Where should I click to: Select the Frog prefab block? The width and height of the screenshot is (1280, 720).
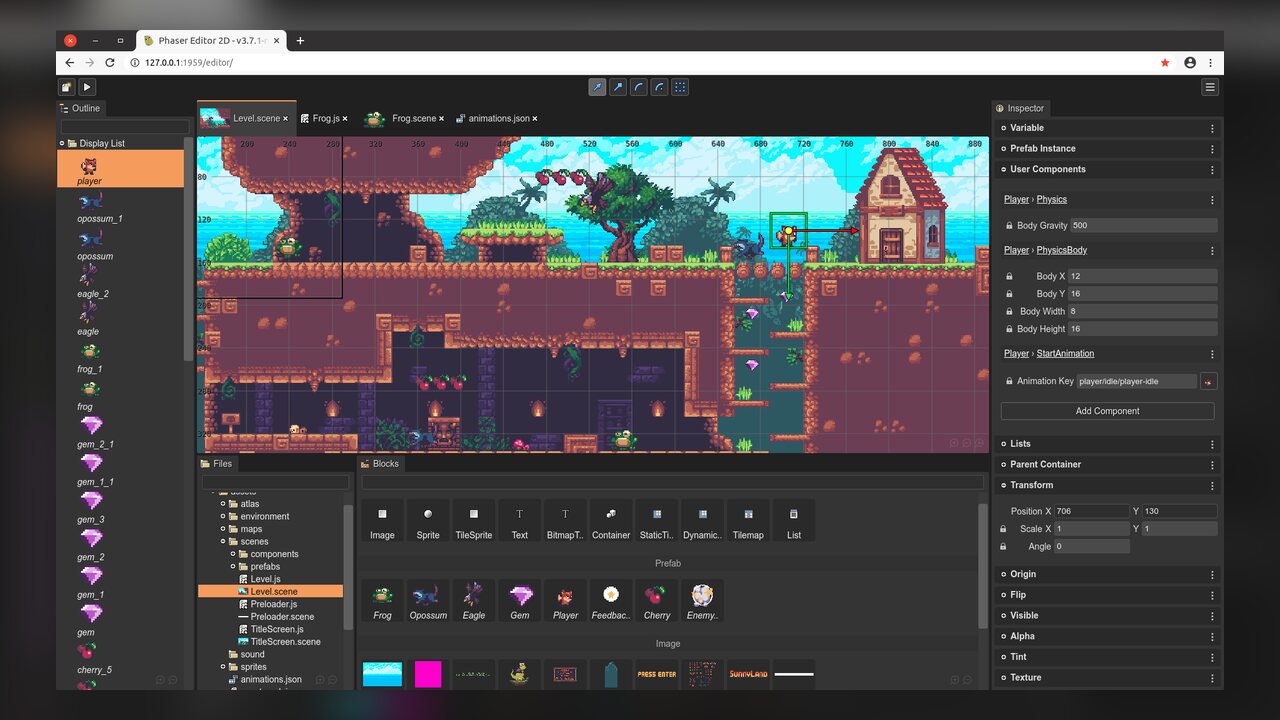pyautogui.click(x=382, y=601)
